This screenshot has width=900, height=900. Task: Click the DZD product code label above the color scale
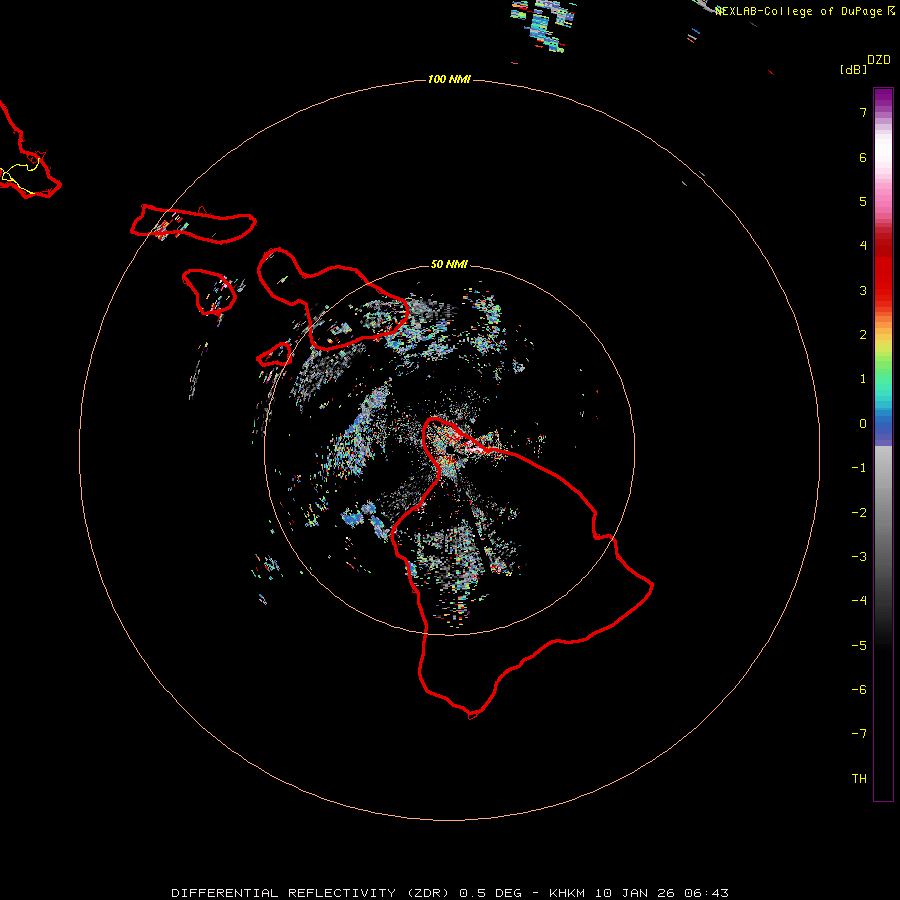pyautogui.click(x=879, y=60)
